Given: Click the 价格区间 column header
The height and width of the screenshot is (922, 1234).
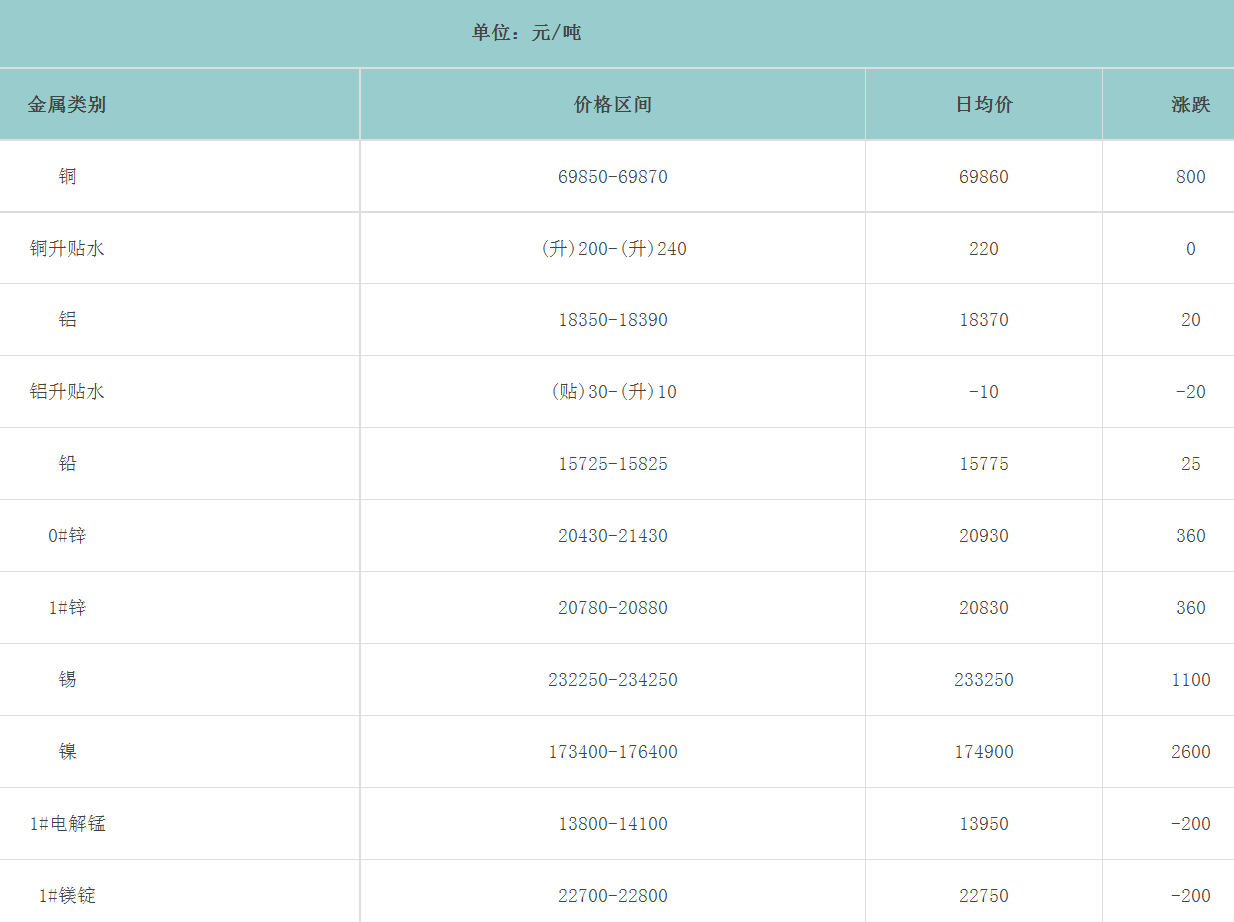Looking at the screenshot, I should (613, 105).
